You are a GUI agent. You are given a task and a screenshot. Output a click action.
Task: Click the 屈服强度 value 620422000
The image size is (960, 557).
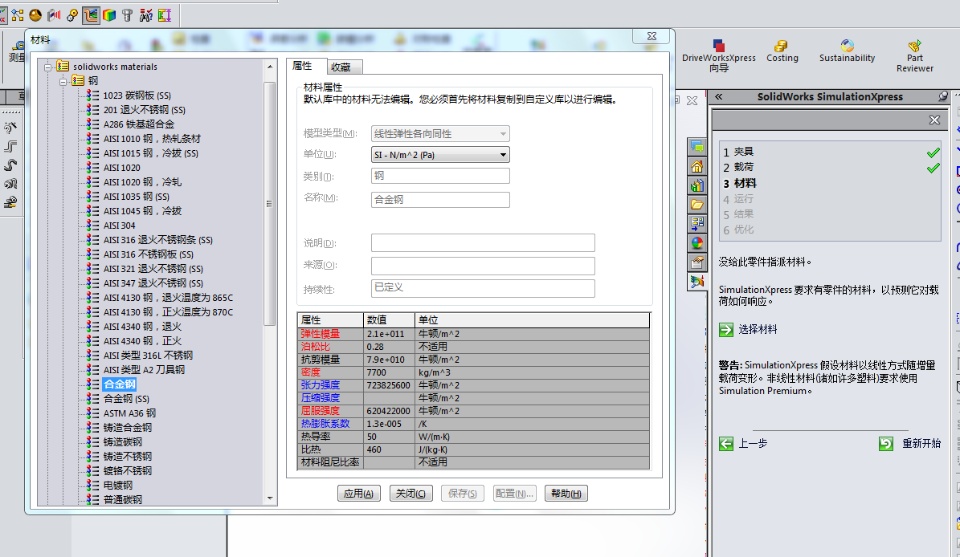click(x=388, y=411)
